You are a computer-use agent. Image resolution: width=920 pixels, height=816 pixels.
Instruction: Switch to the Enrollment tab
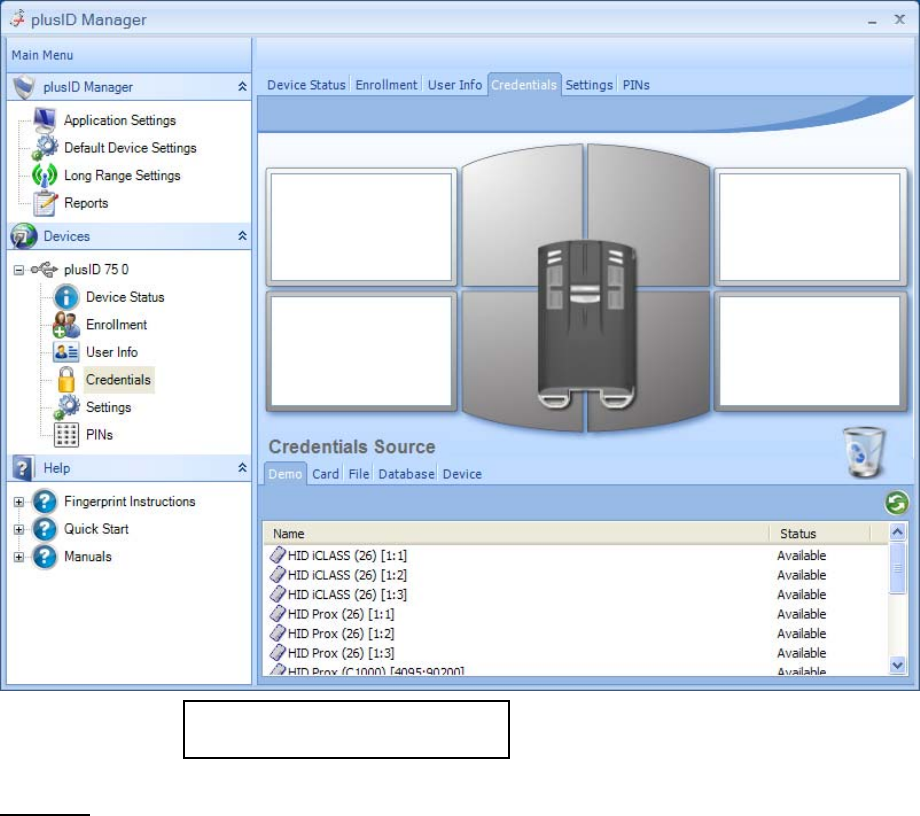386,85
